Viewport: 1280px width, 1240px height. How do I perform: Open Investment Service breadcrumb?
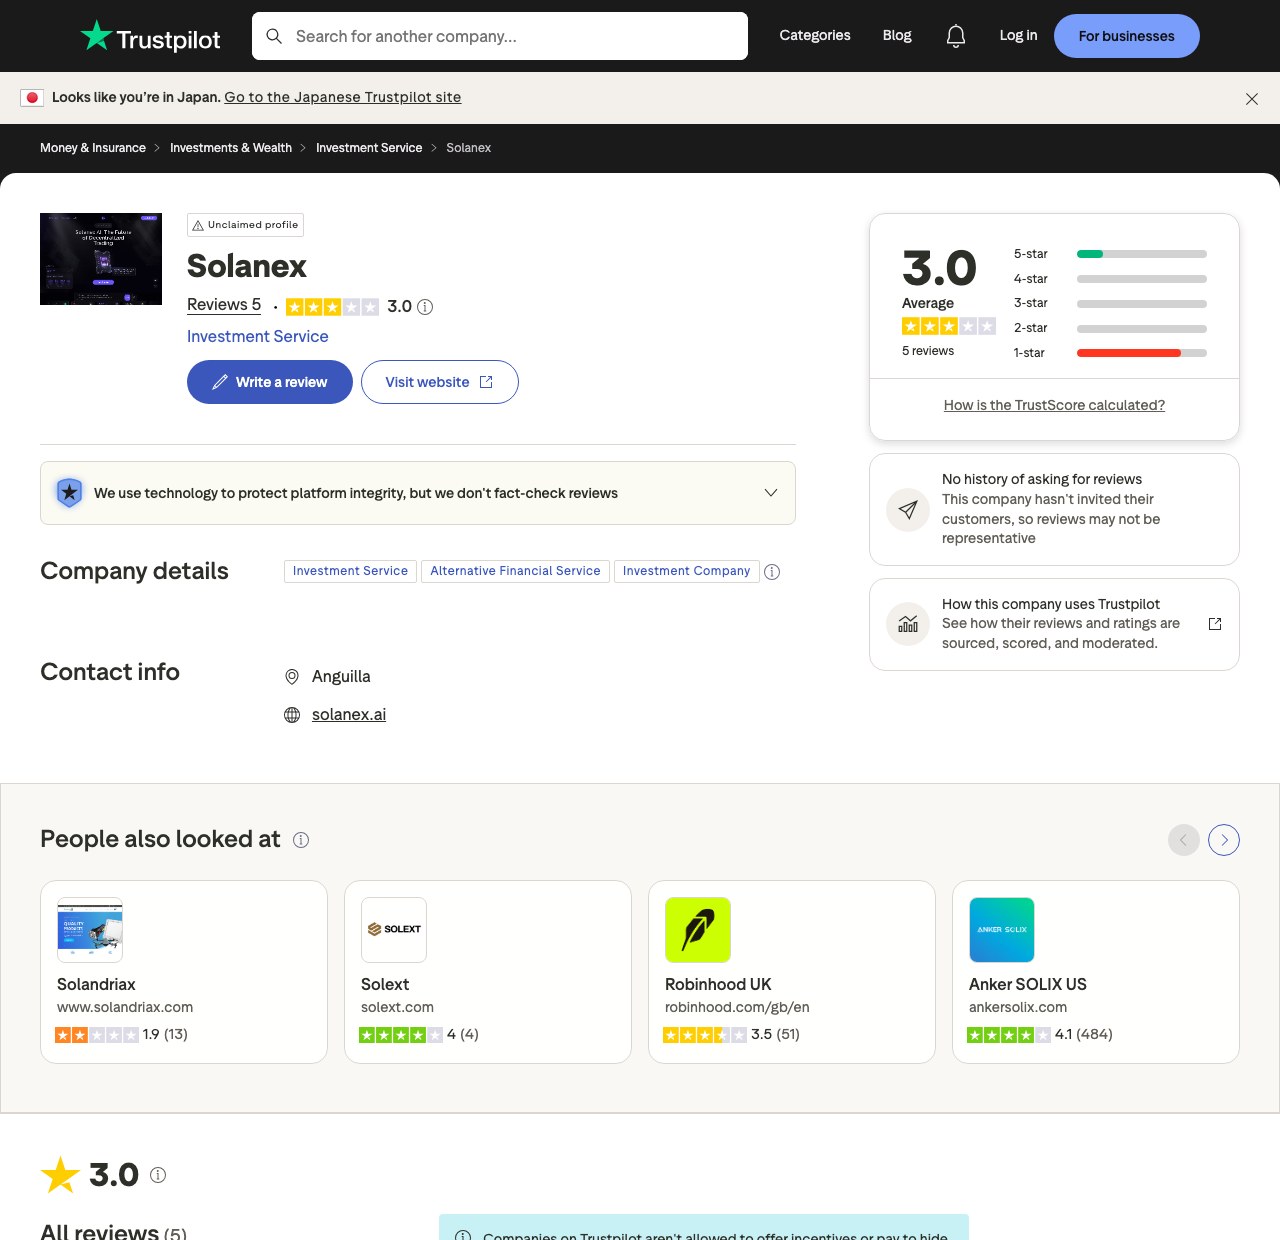(369, 148)
